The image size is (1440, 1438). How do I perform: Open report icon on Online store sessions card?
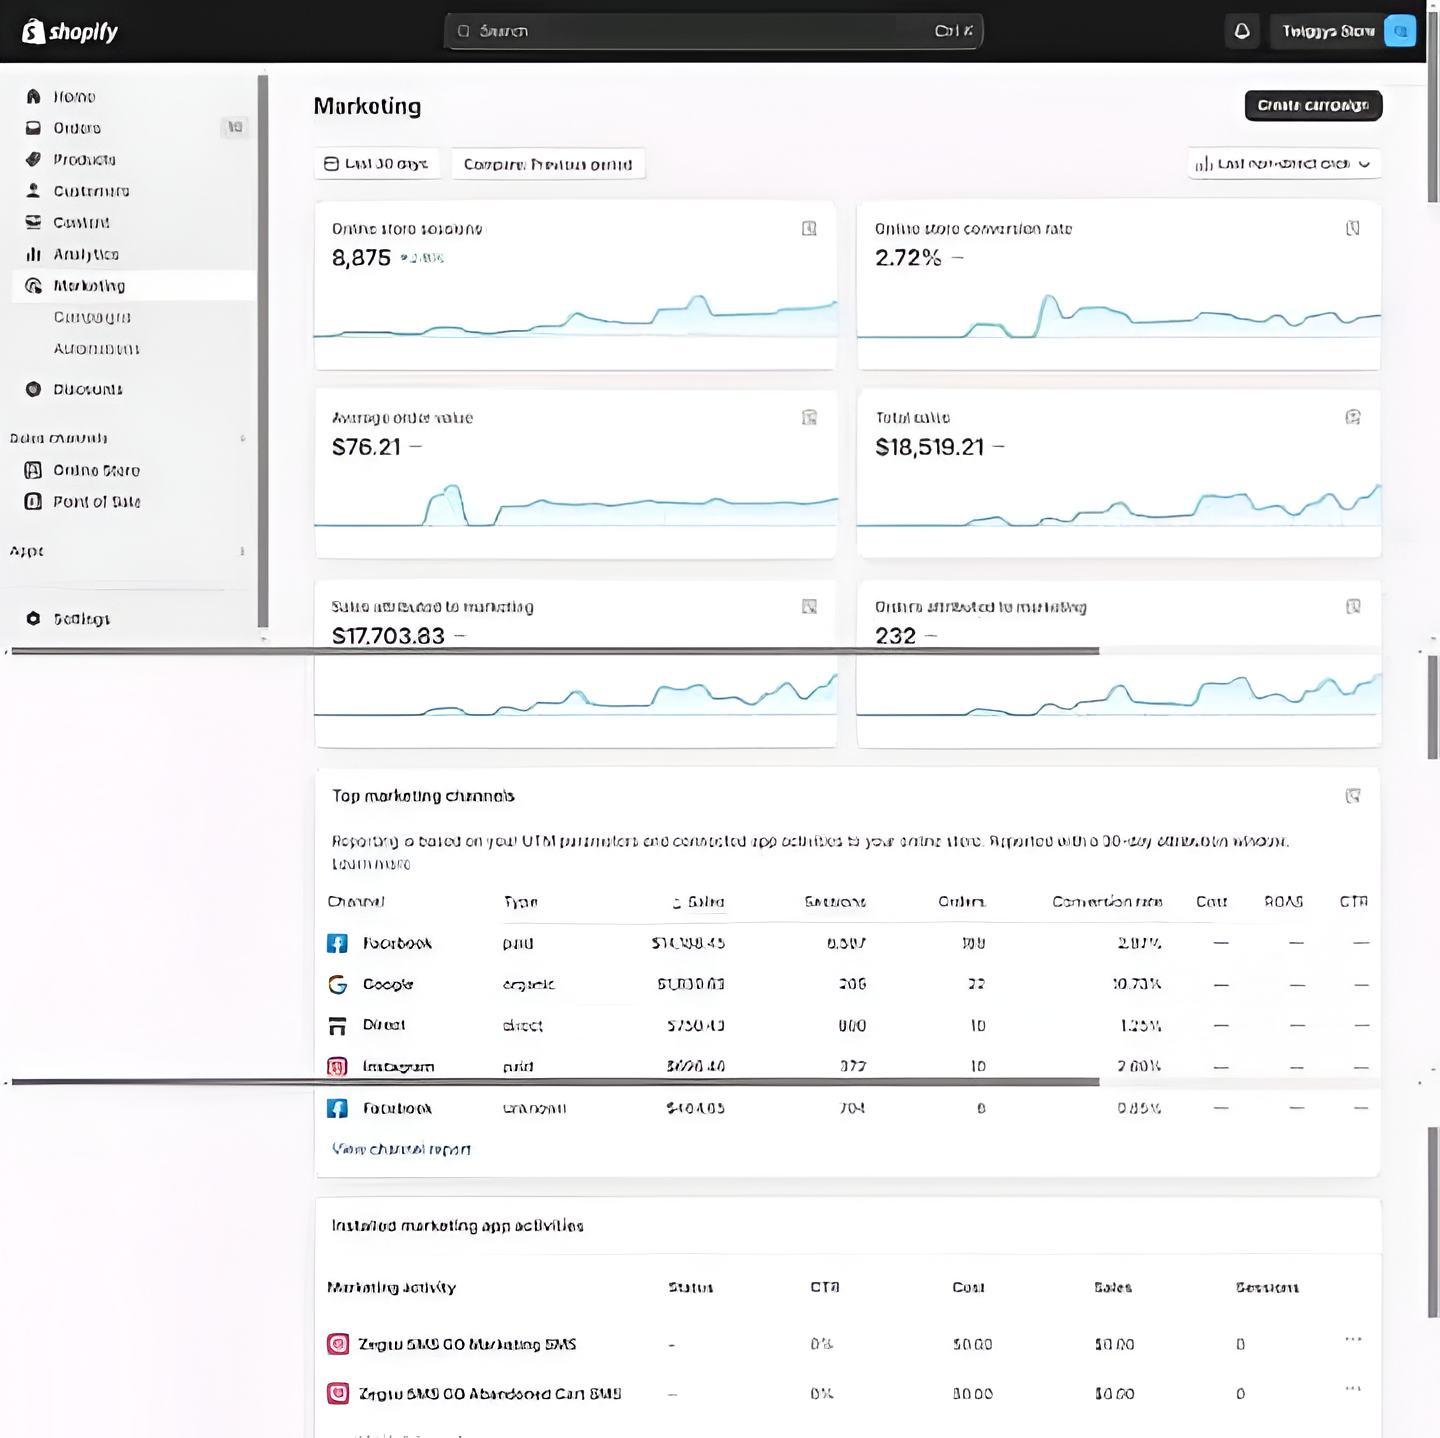(809, 229)
